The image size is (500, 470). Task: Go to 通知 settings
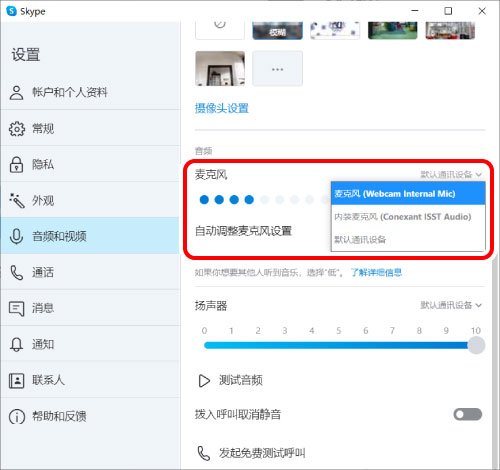[x=90, y=344]
